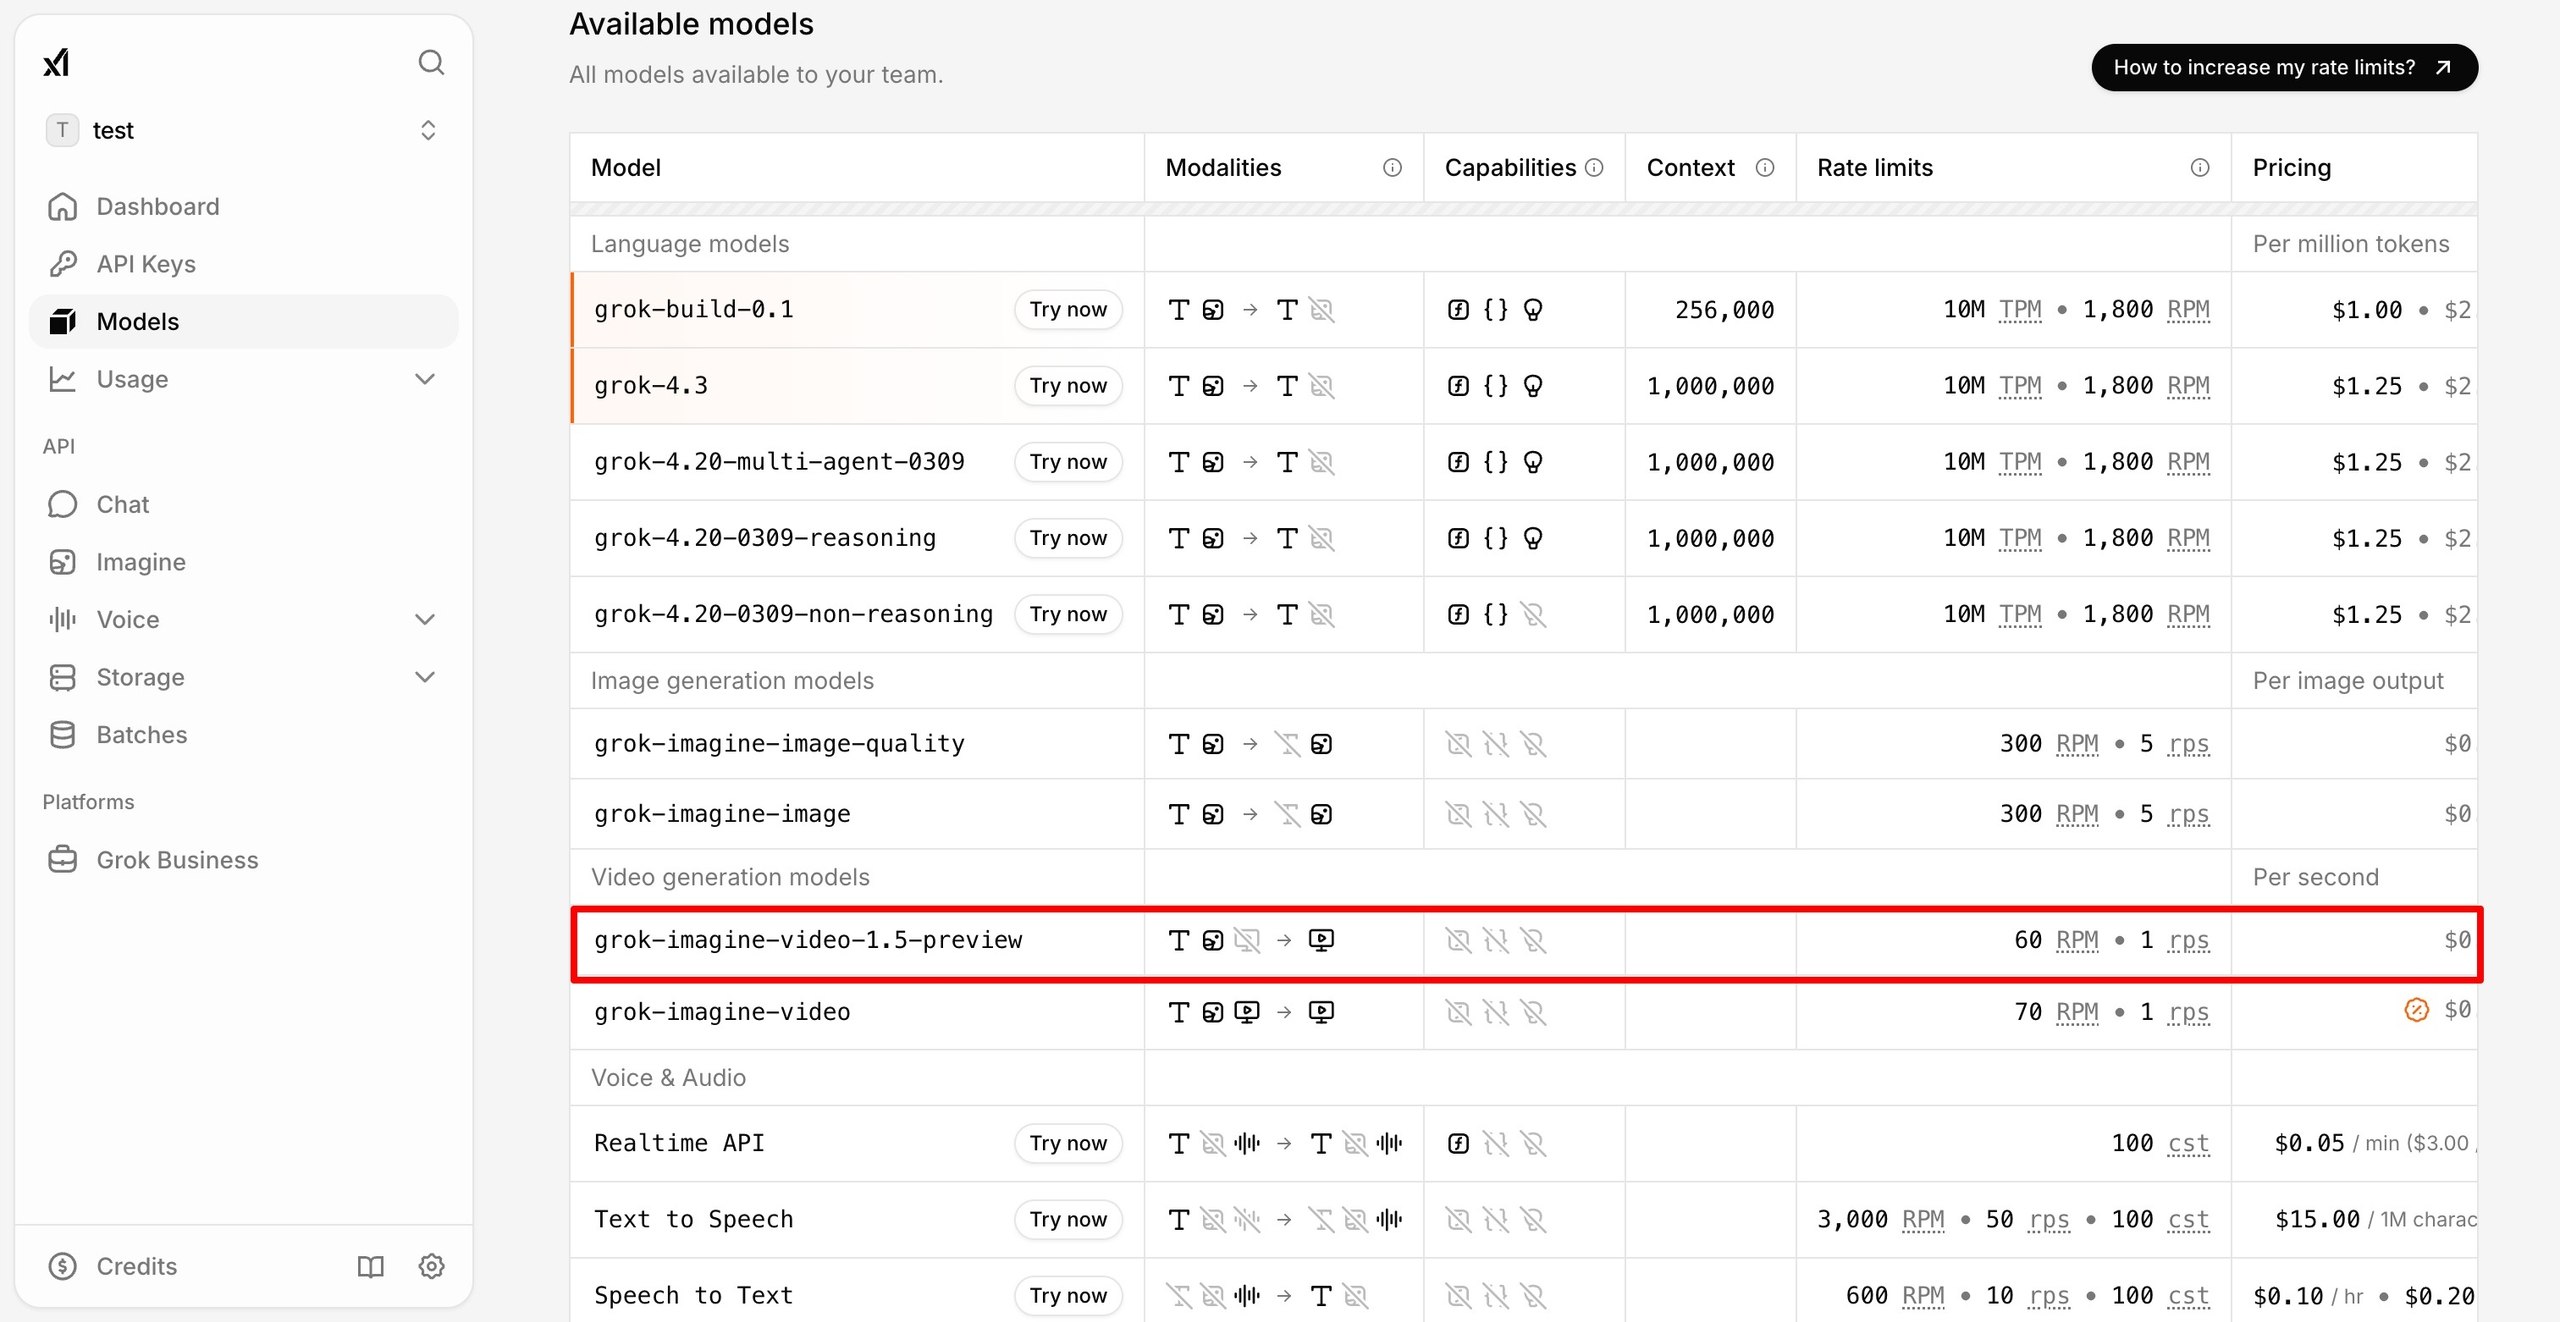
Task: Click video output icon in grok-imagine-video-1.5-preview row
Action: (1321, 940)
